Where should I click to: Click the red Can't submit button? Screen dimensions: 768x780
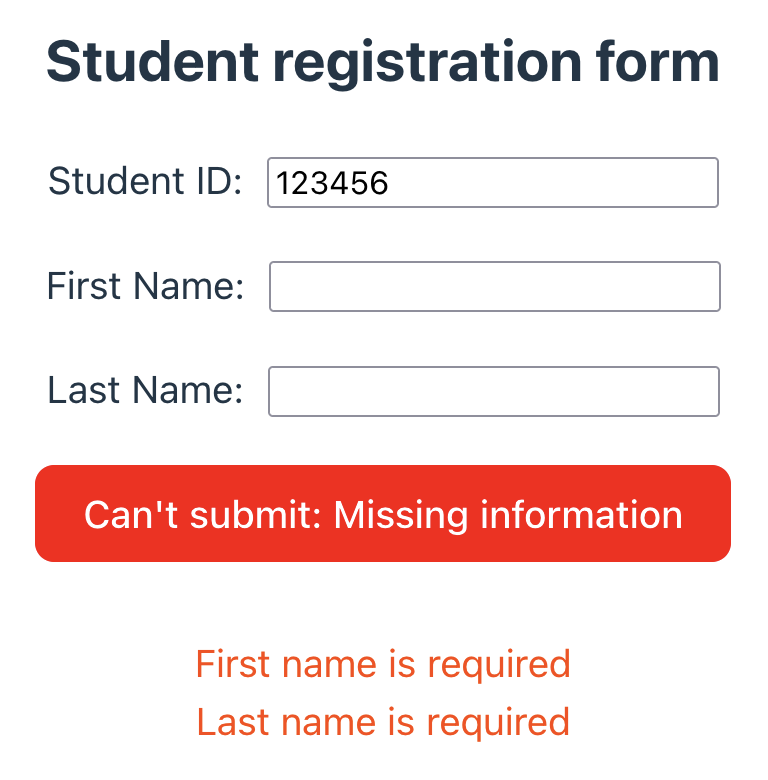[x=383, y=513]
